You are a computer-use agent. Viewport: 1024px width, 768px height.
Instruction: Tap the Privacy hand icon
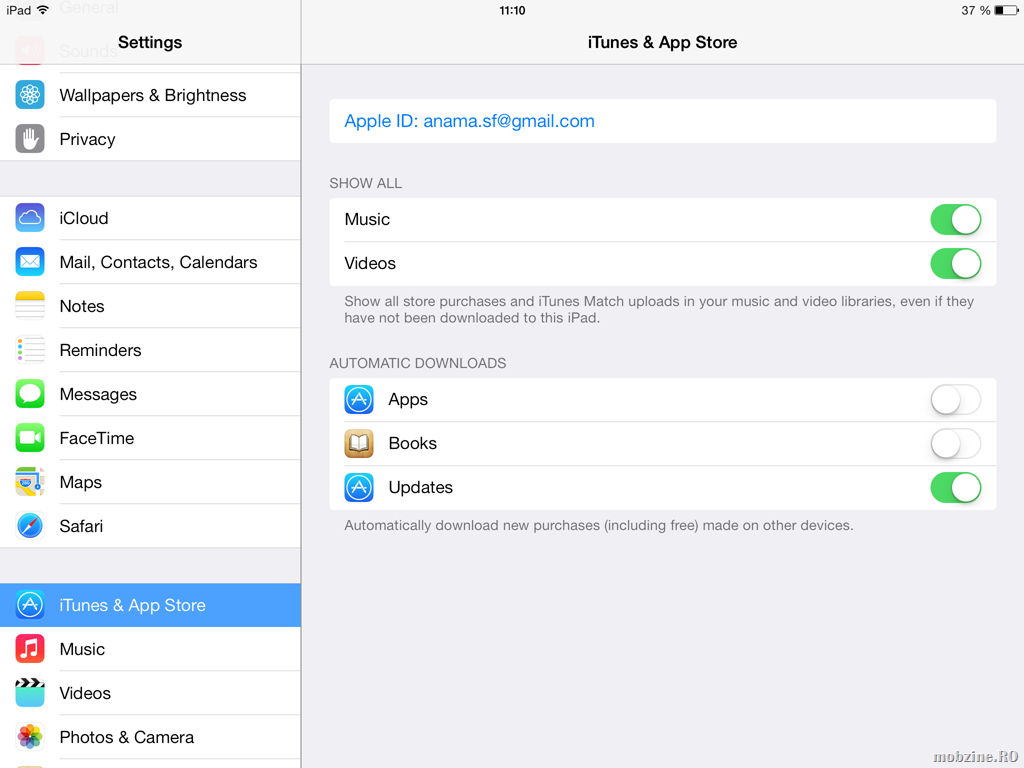click(x=30, y=138)
